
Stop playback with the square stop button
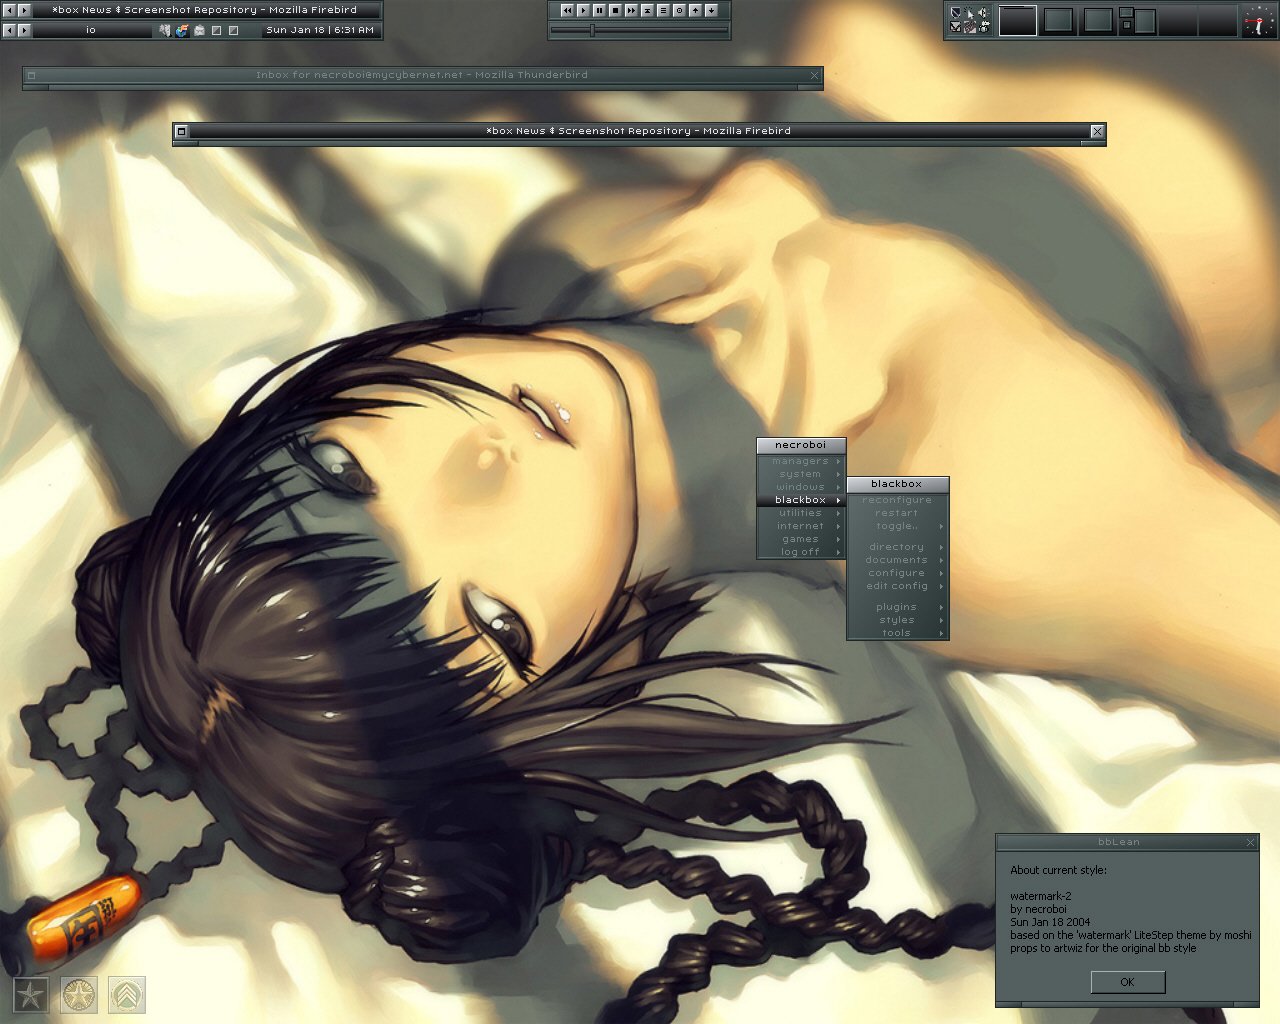tap(615, 10)
